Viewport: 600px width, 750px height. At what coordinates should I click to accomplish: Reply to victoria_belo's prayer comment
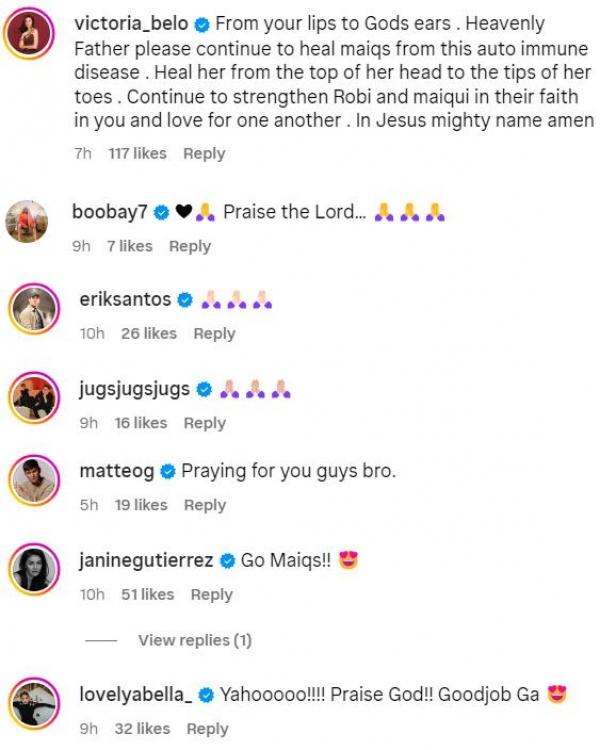tap(204, 154)
